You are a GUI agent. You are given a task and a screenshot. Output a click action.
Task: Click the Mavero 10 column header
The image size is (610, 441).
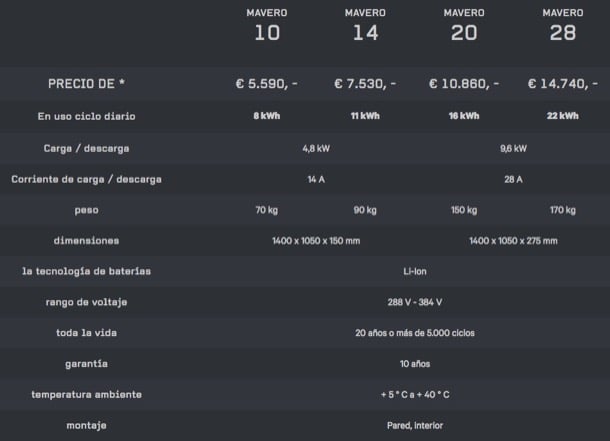tap(267, 25)
